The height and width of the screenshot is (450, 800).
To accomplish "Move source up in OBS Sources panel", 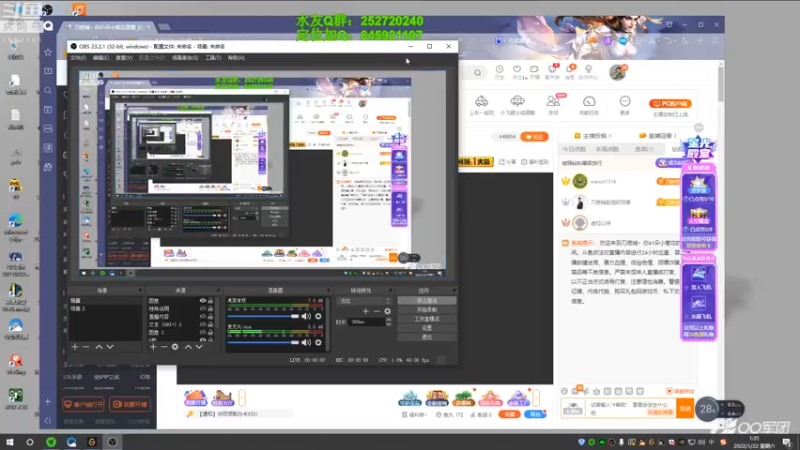I will (x=188, y=347).
